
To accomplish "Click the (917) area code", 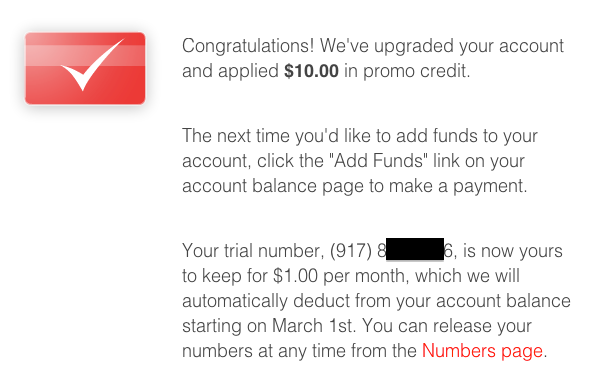I will click(x=351, y=251).
